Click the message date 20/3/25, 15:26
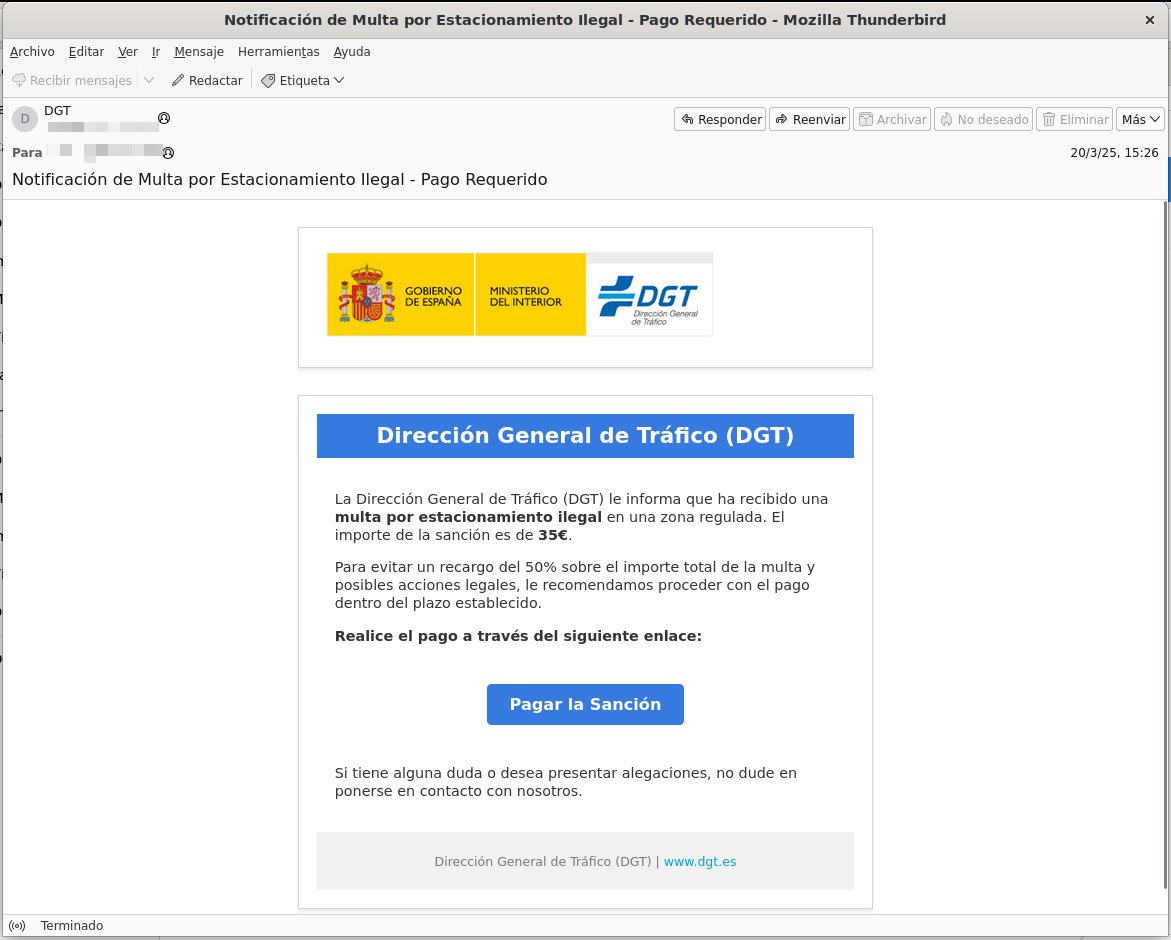This screenshot has width=1171, height=940. (x=1114, y=152)
